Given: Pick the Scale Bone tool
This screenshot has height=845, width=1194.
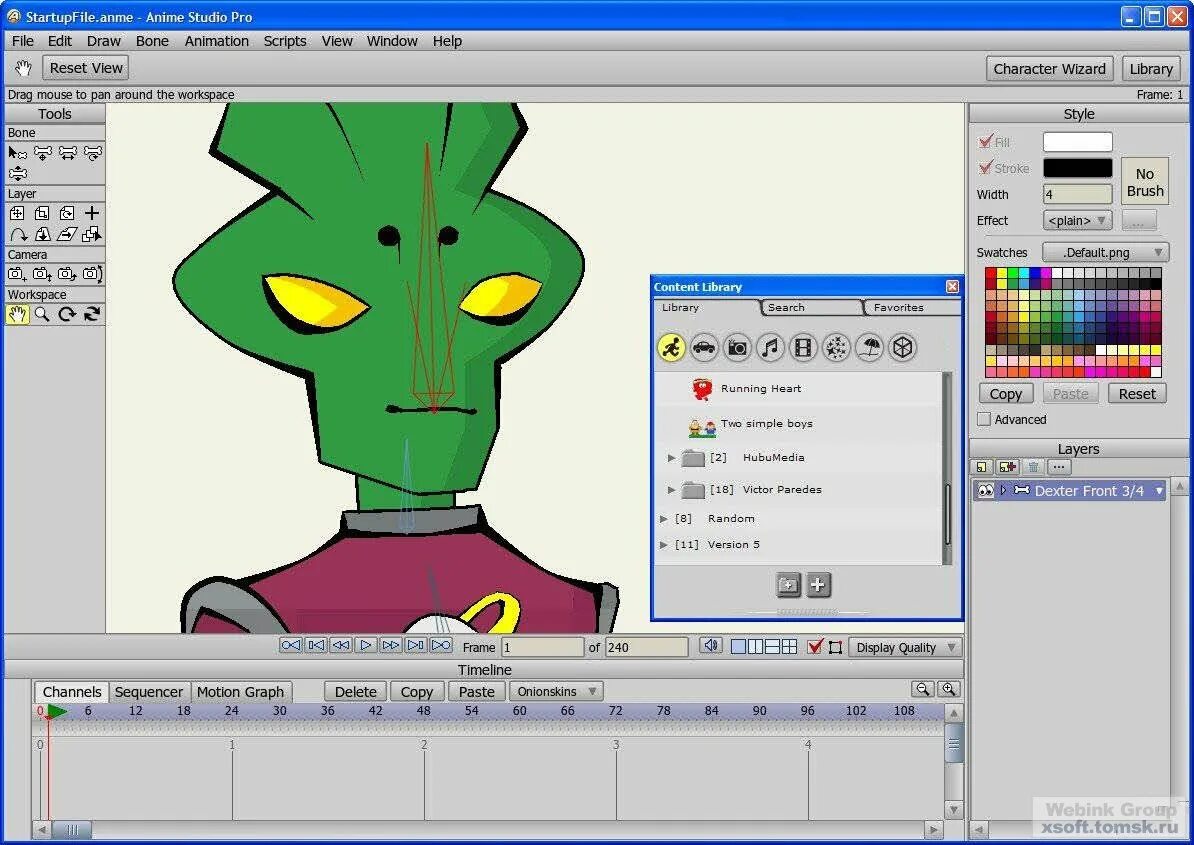Looking at the screenshot, I should point(68,153).
